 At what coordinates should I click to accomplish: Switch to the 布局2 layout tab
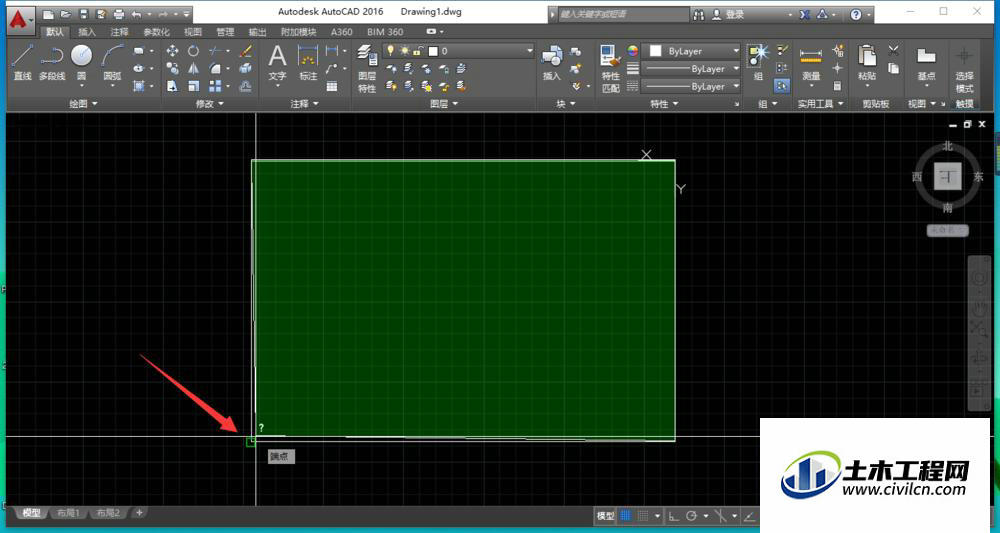[108, 513]
